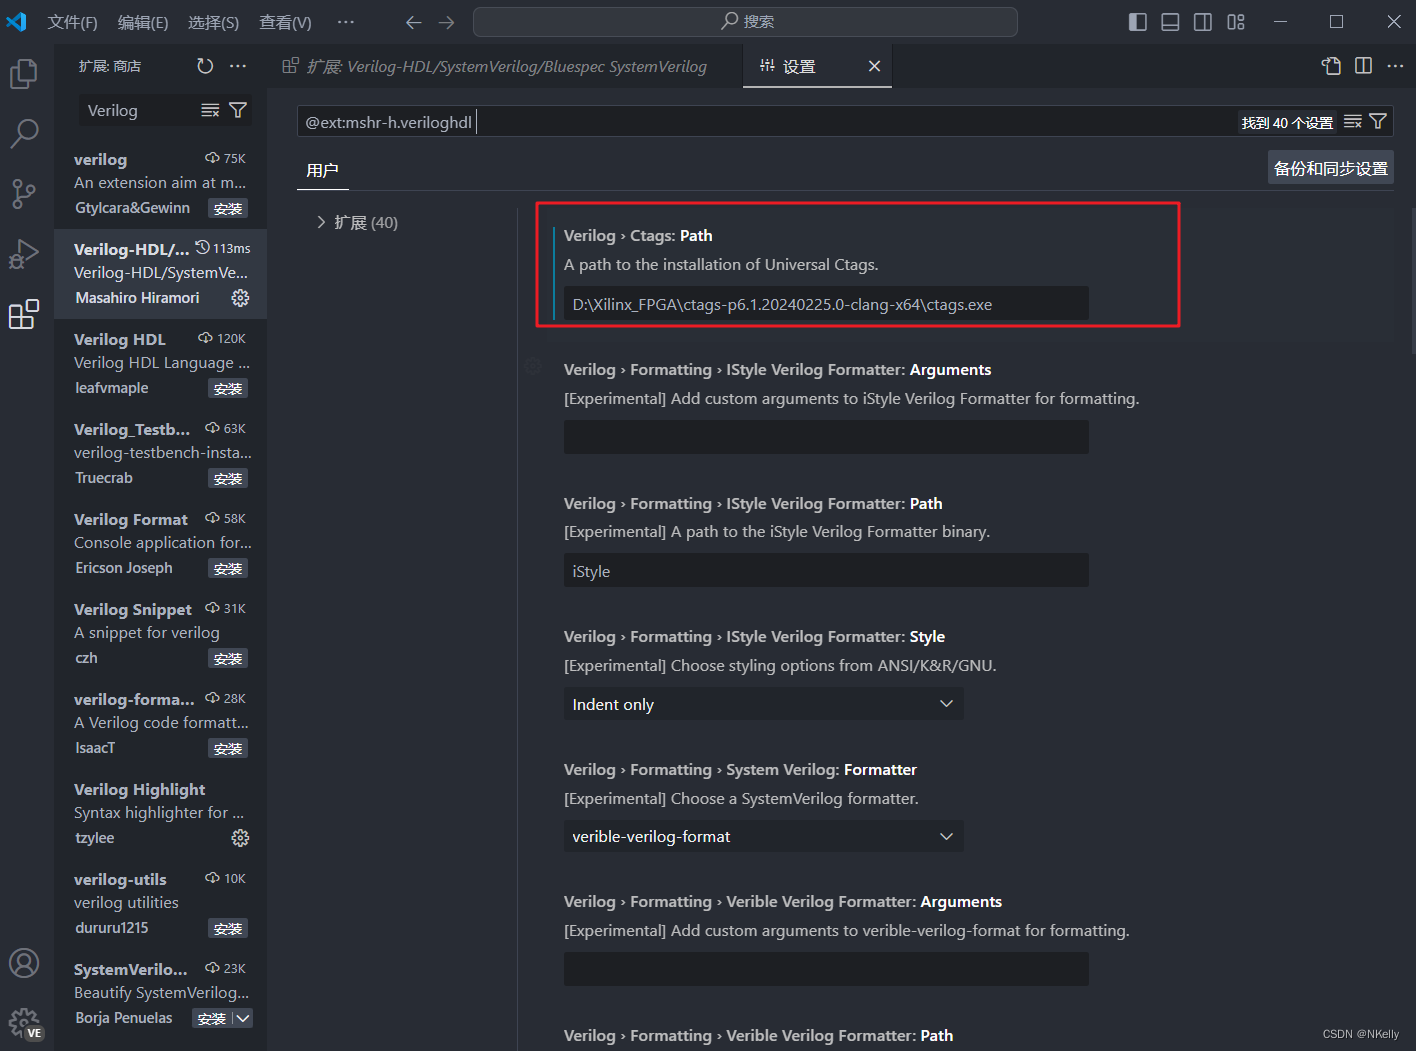
Task: Filter extensions with the funnel icon
Action: coord(238,110)
